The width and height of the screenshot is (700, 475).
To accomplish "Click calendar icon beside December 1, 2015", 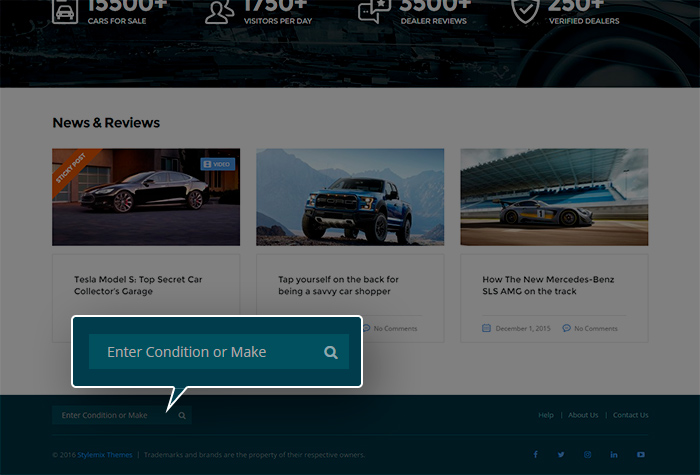I will point(486,328).
